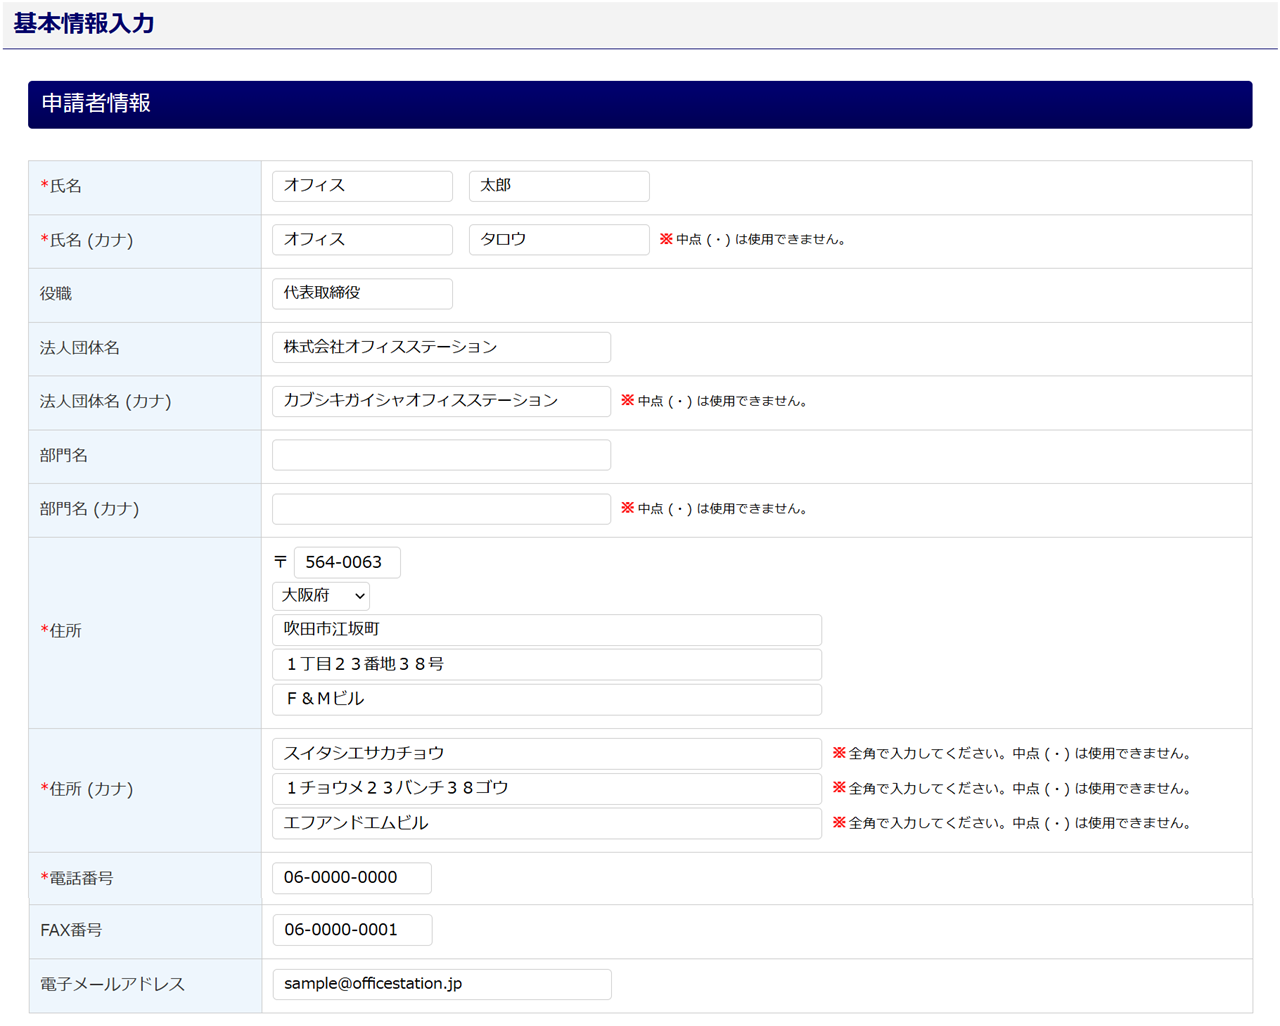Select the FAX番号 field 06-0000-0001

click(x=352, y=930)
